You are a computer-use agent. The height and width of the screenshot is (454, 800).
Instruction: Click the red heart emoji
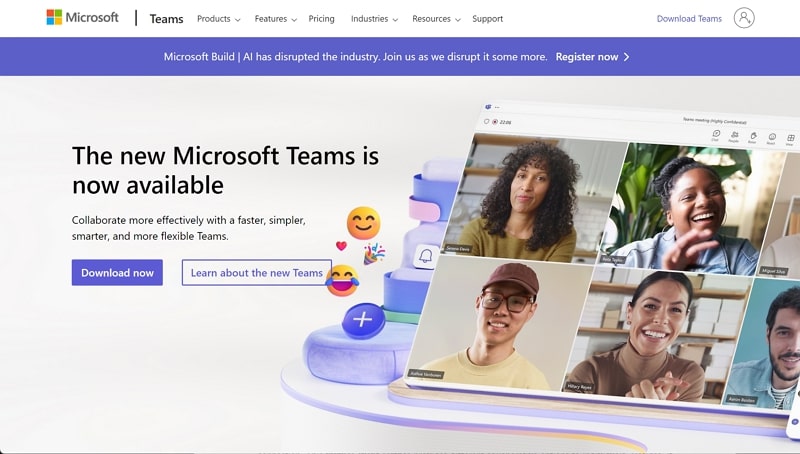(341, 245)
